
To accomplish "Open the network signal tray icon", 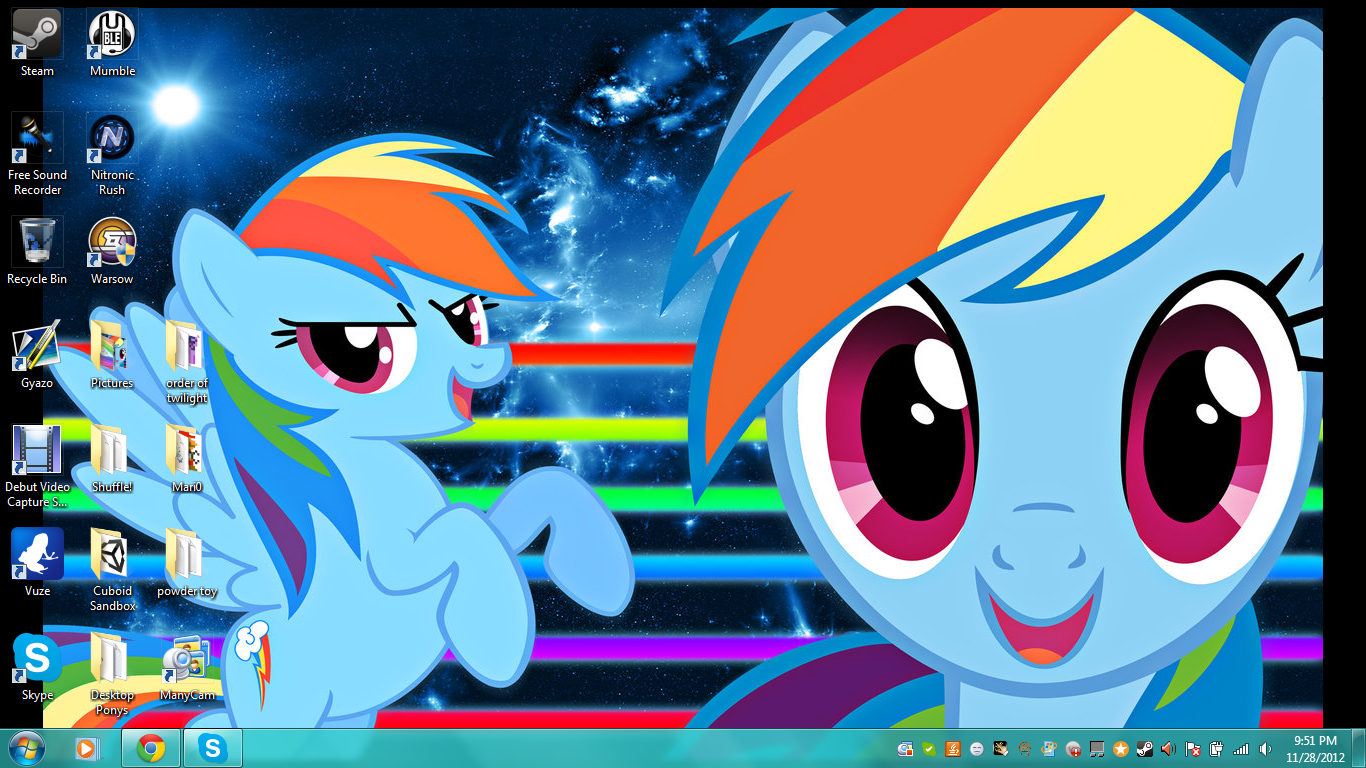I will click(x=1241, y=749).
